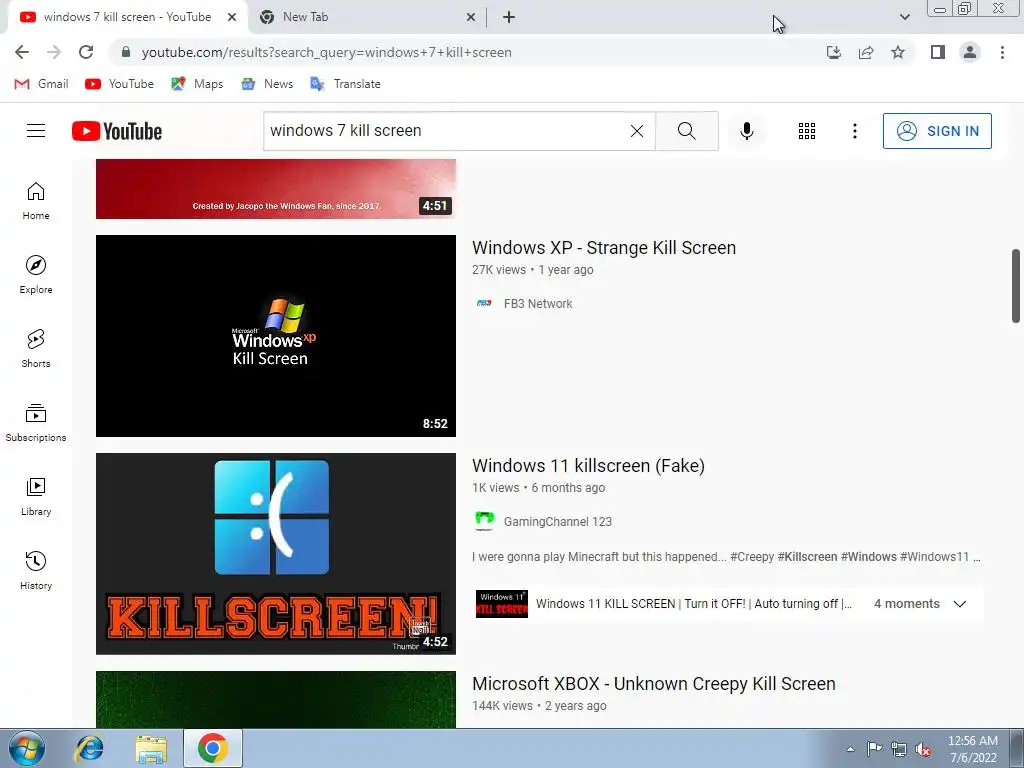Screen dimensions: 1024x768
Task: Open the News bookmark
Action: click(268, 84)
